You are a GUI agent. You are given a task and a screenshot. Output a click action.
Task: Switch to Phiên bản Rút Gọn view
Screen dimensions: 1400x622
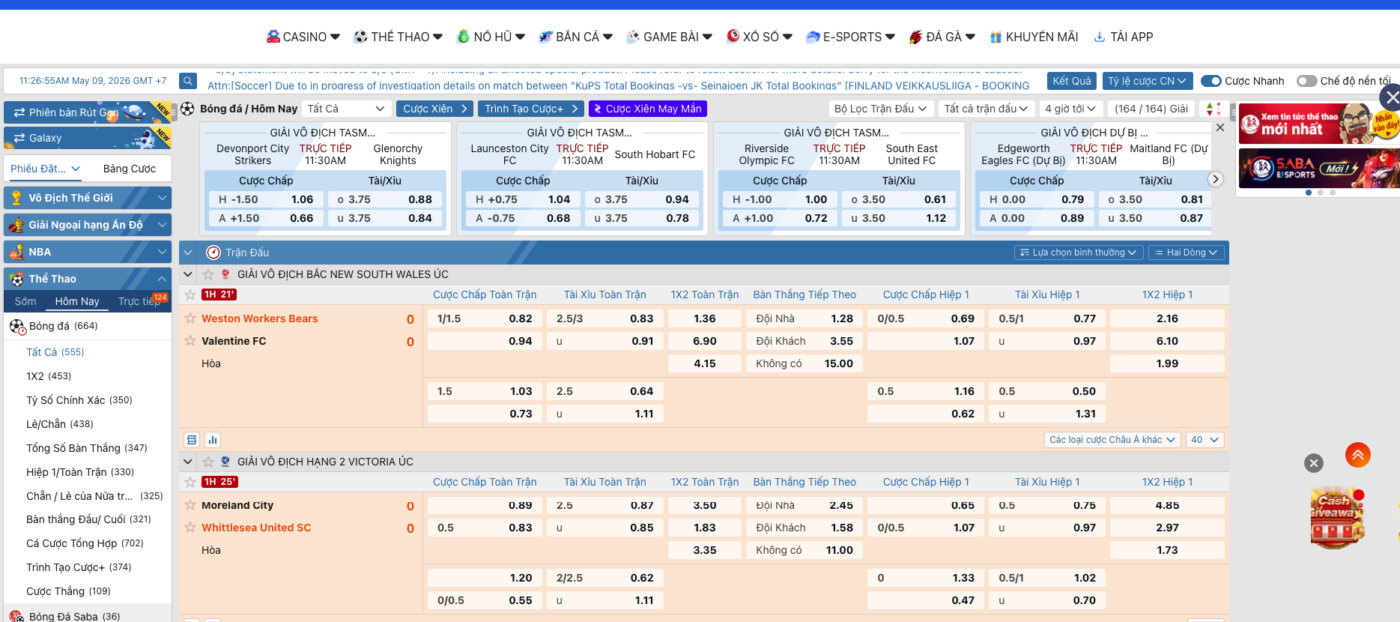click(87, 113)
